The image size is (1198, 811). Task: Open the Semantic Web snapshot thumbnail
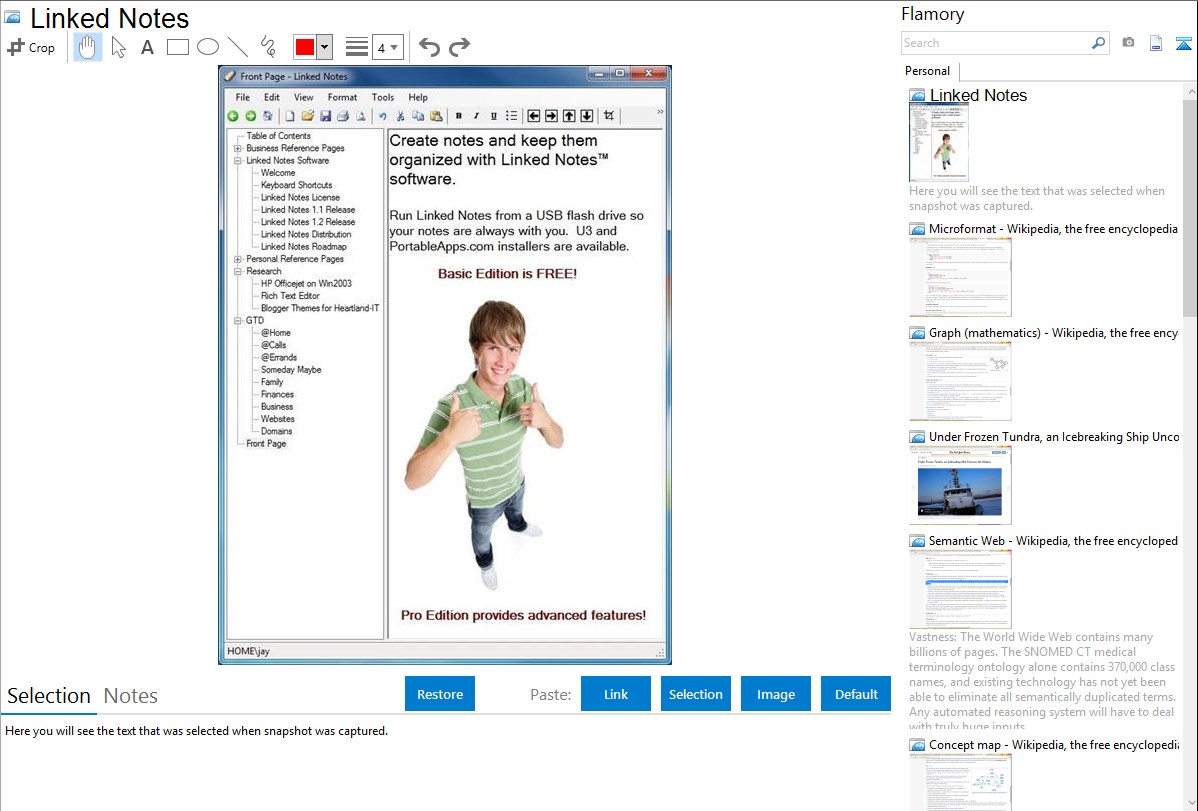click(x=960, y=588)
